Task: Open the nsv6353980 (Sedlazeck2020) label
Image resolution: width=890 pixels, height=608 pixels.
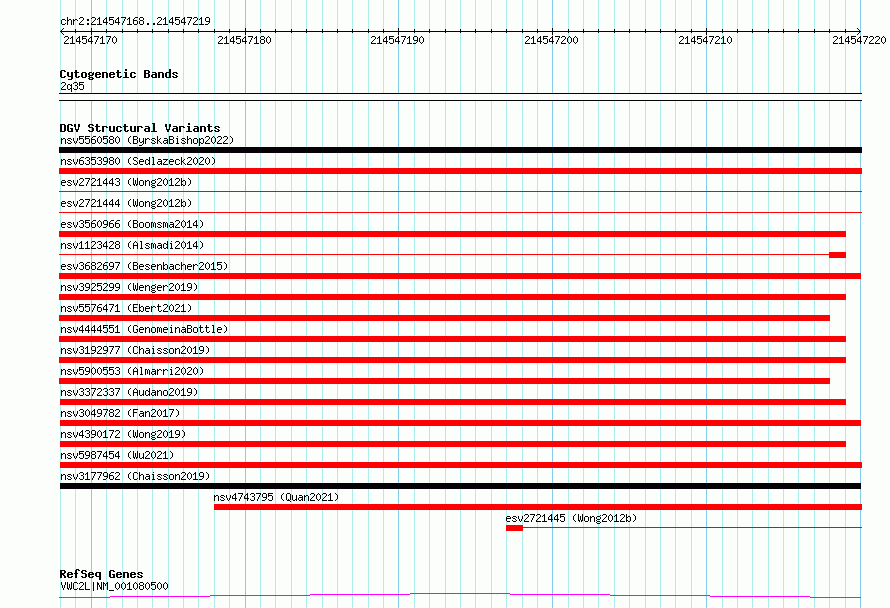Action: click(138, 161)
